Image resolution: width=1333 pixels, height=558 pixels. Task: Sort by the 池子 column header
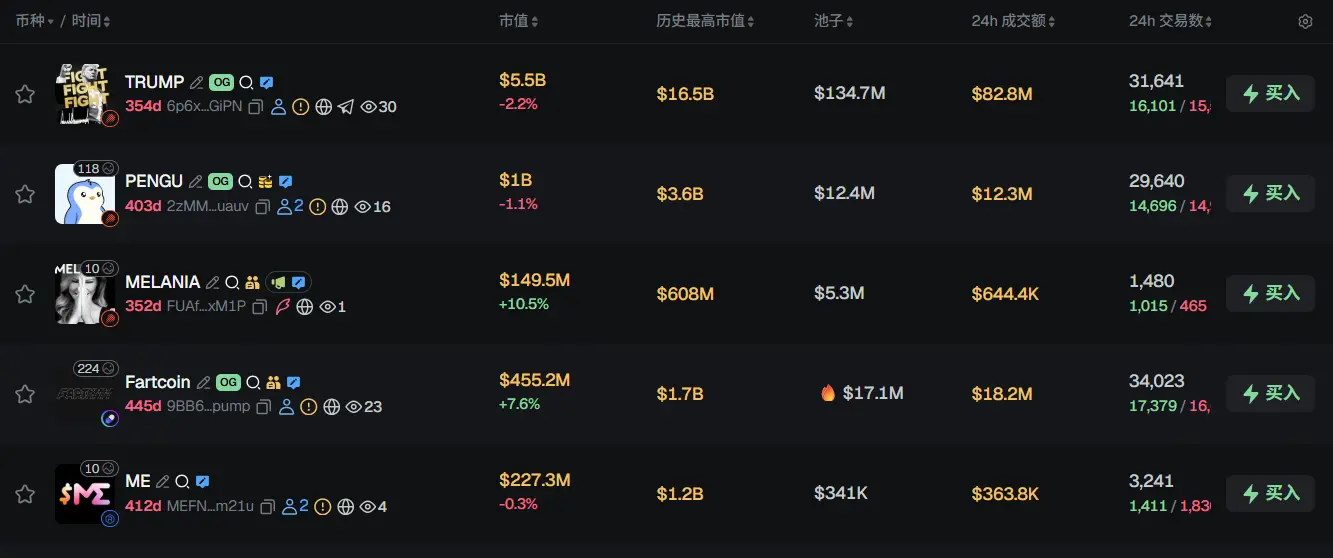(833, 22)
